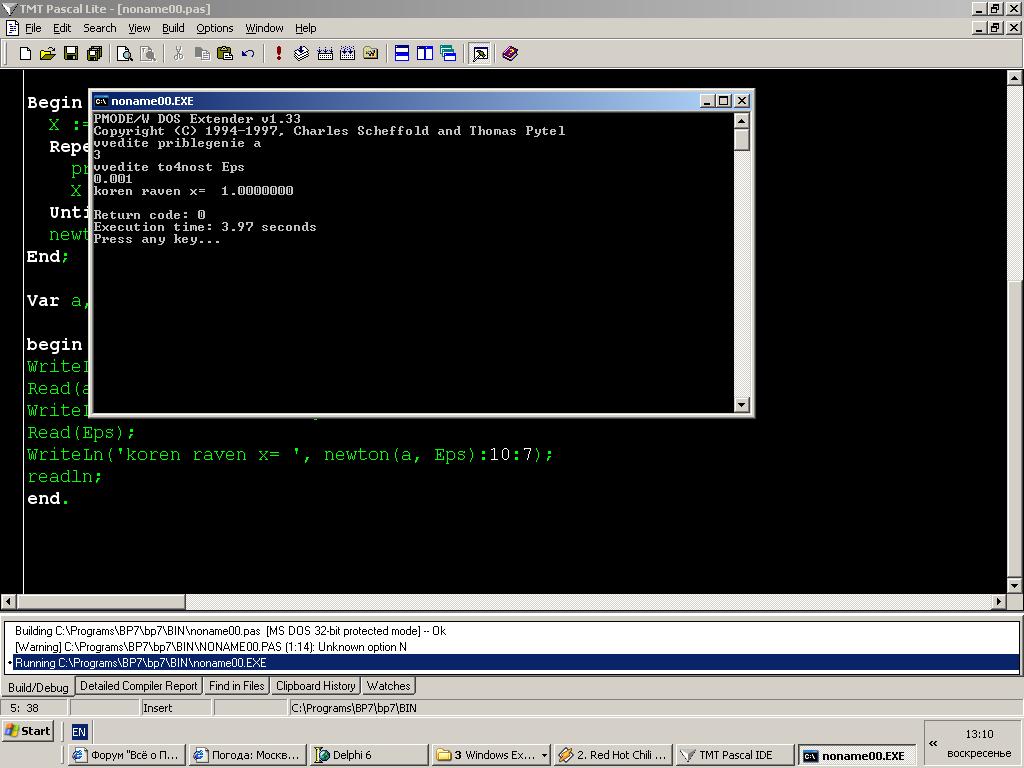Image resolution: width=1024 pixels, height=768 pixels.
Task: Open the Options menu
Action: (x=214, y=28)
